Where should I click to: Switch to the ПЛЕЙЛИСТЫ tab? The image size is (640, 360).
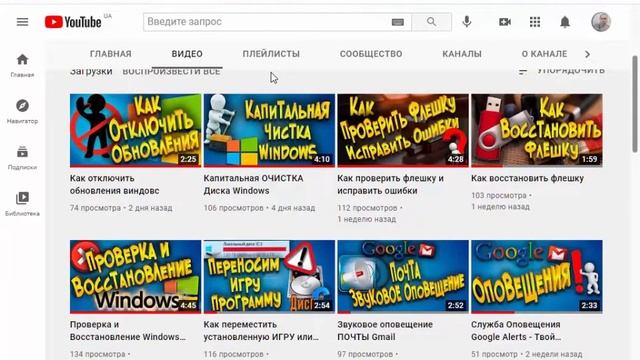271,54
